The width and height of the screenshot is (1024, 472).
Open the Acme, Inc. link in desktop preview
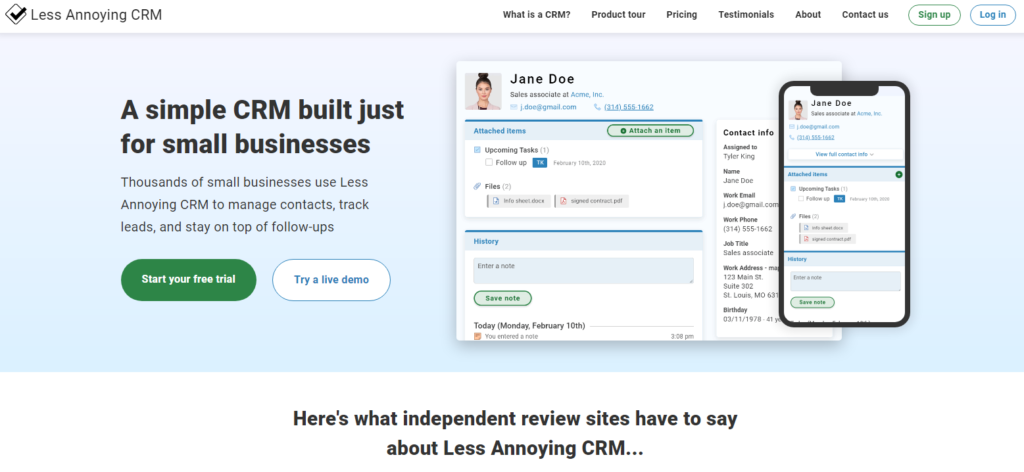[x=587, y=95]
